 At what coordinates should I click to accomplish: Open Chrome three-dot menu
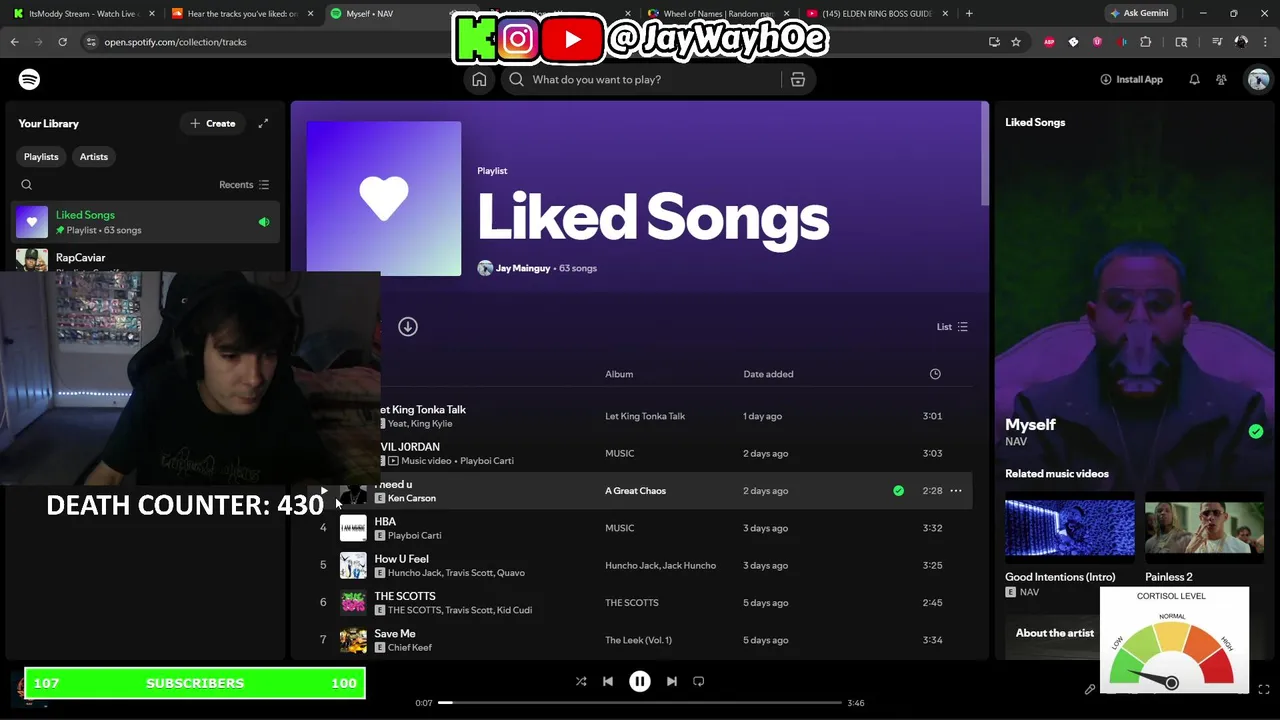point(1265,42)
